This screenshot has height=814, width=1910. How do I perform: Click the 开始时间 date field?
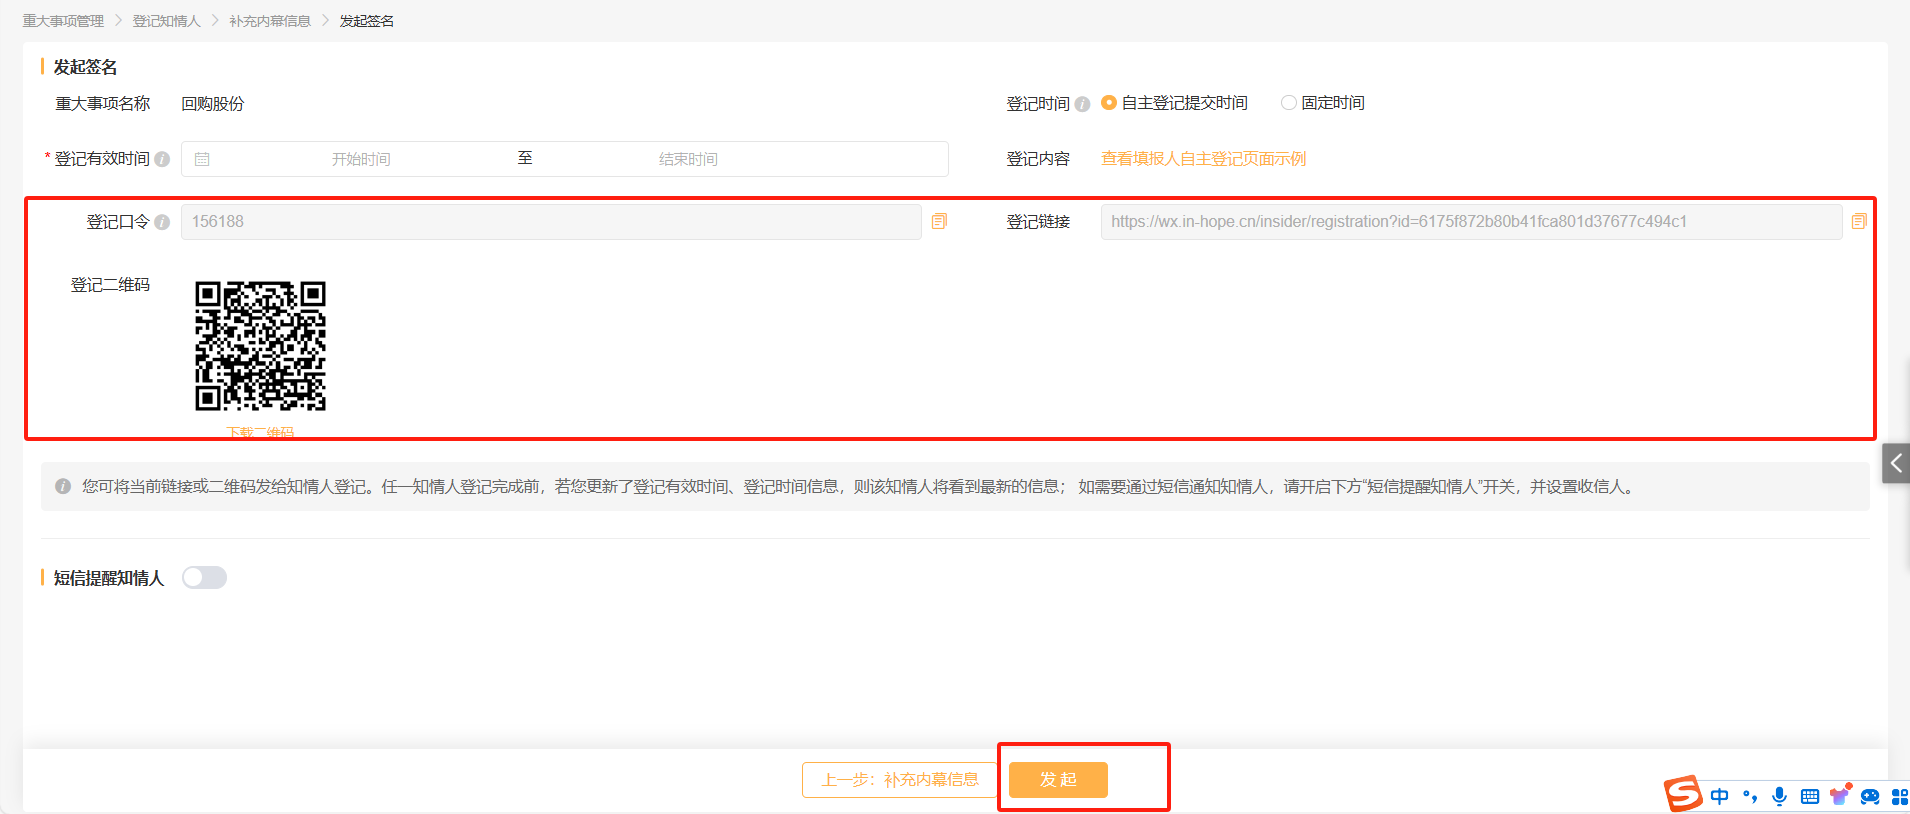pyautogui.click(x=361, y=159)
